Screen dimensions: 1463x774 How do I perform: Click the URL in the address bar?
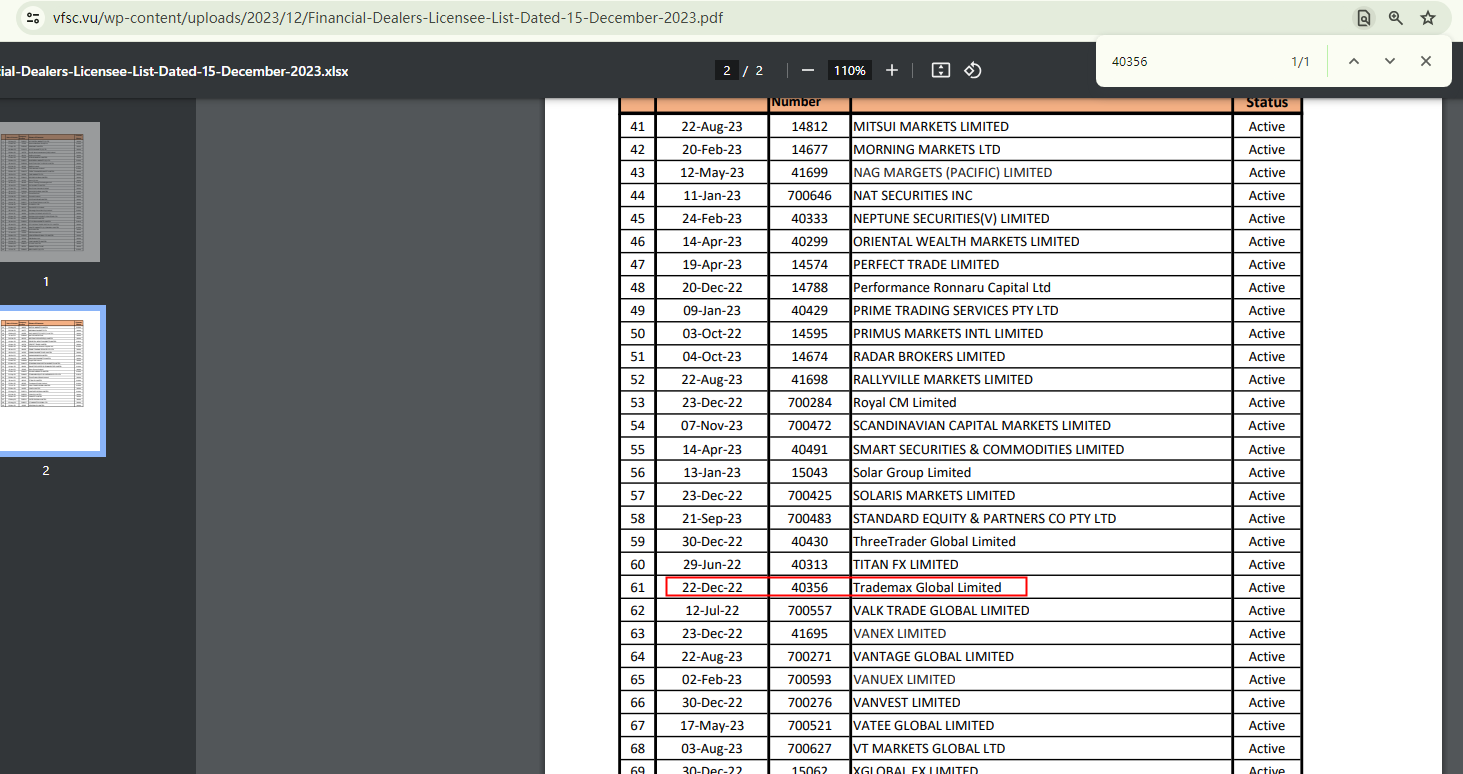click(388, 18)
